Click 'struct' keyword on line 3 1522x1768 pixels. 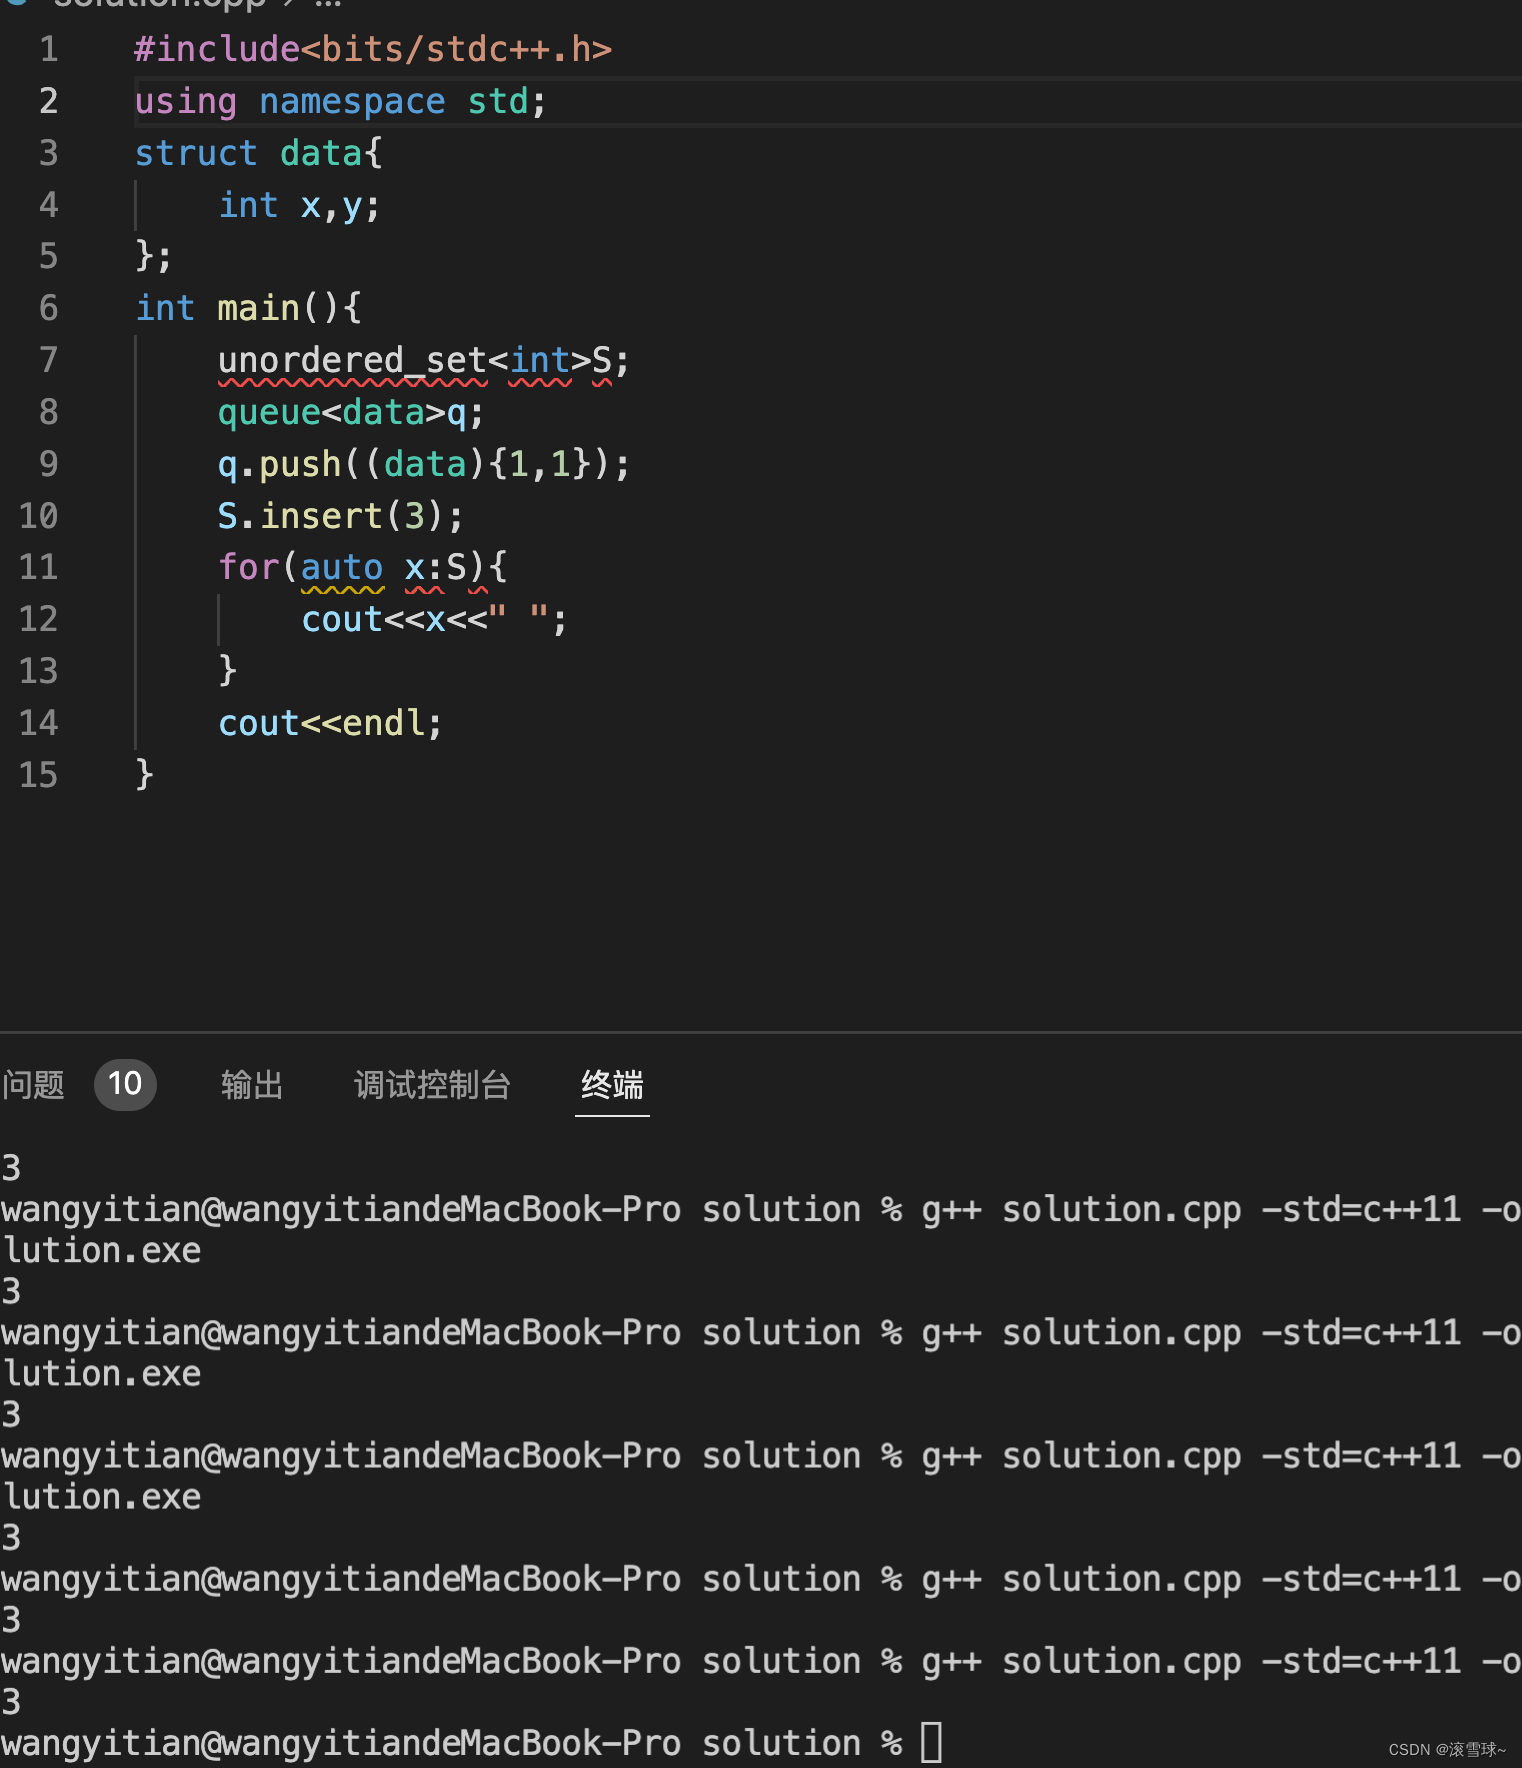[196, 153]
